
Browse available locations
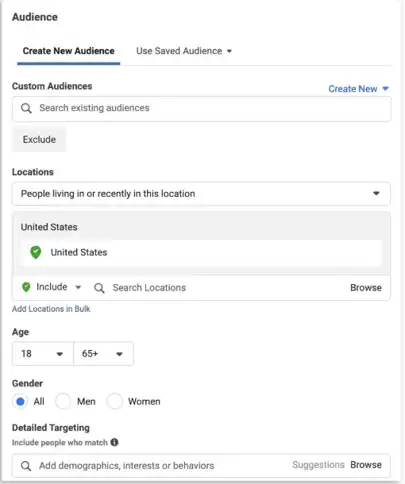click(366, 288)
